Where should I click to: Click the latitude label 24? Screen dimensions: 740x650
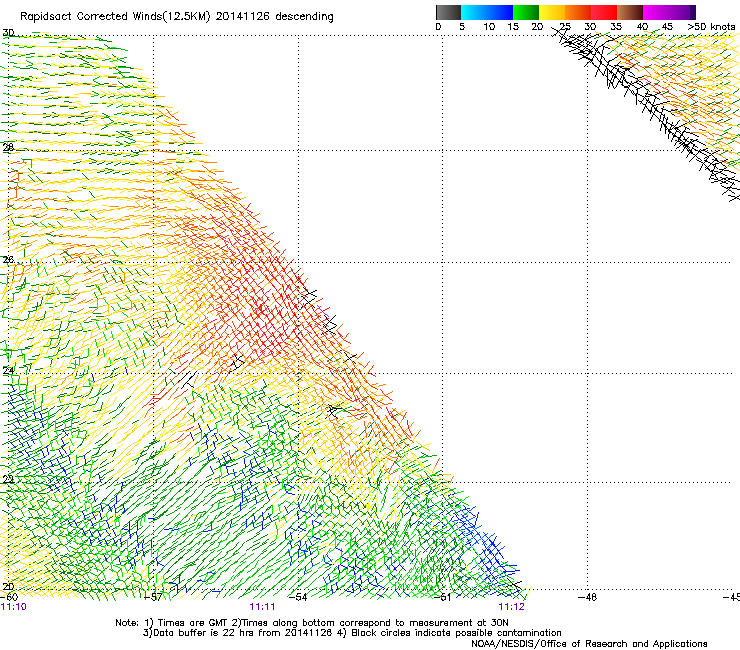(8, 371)
